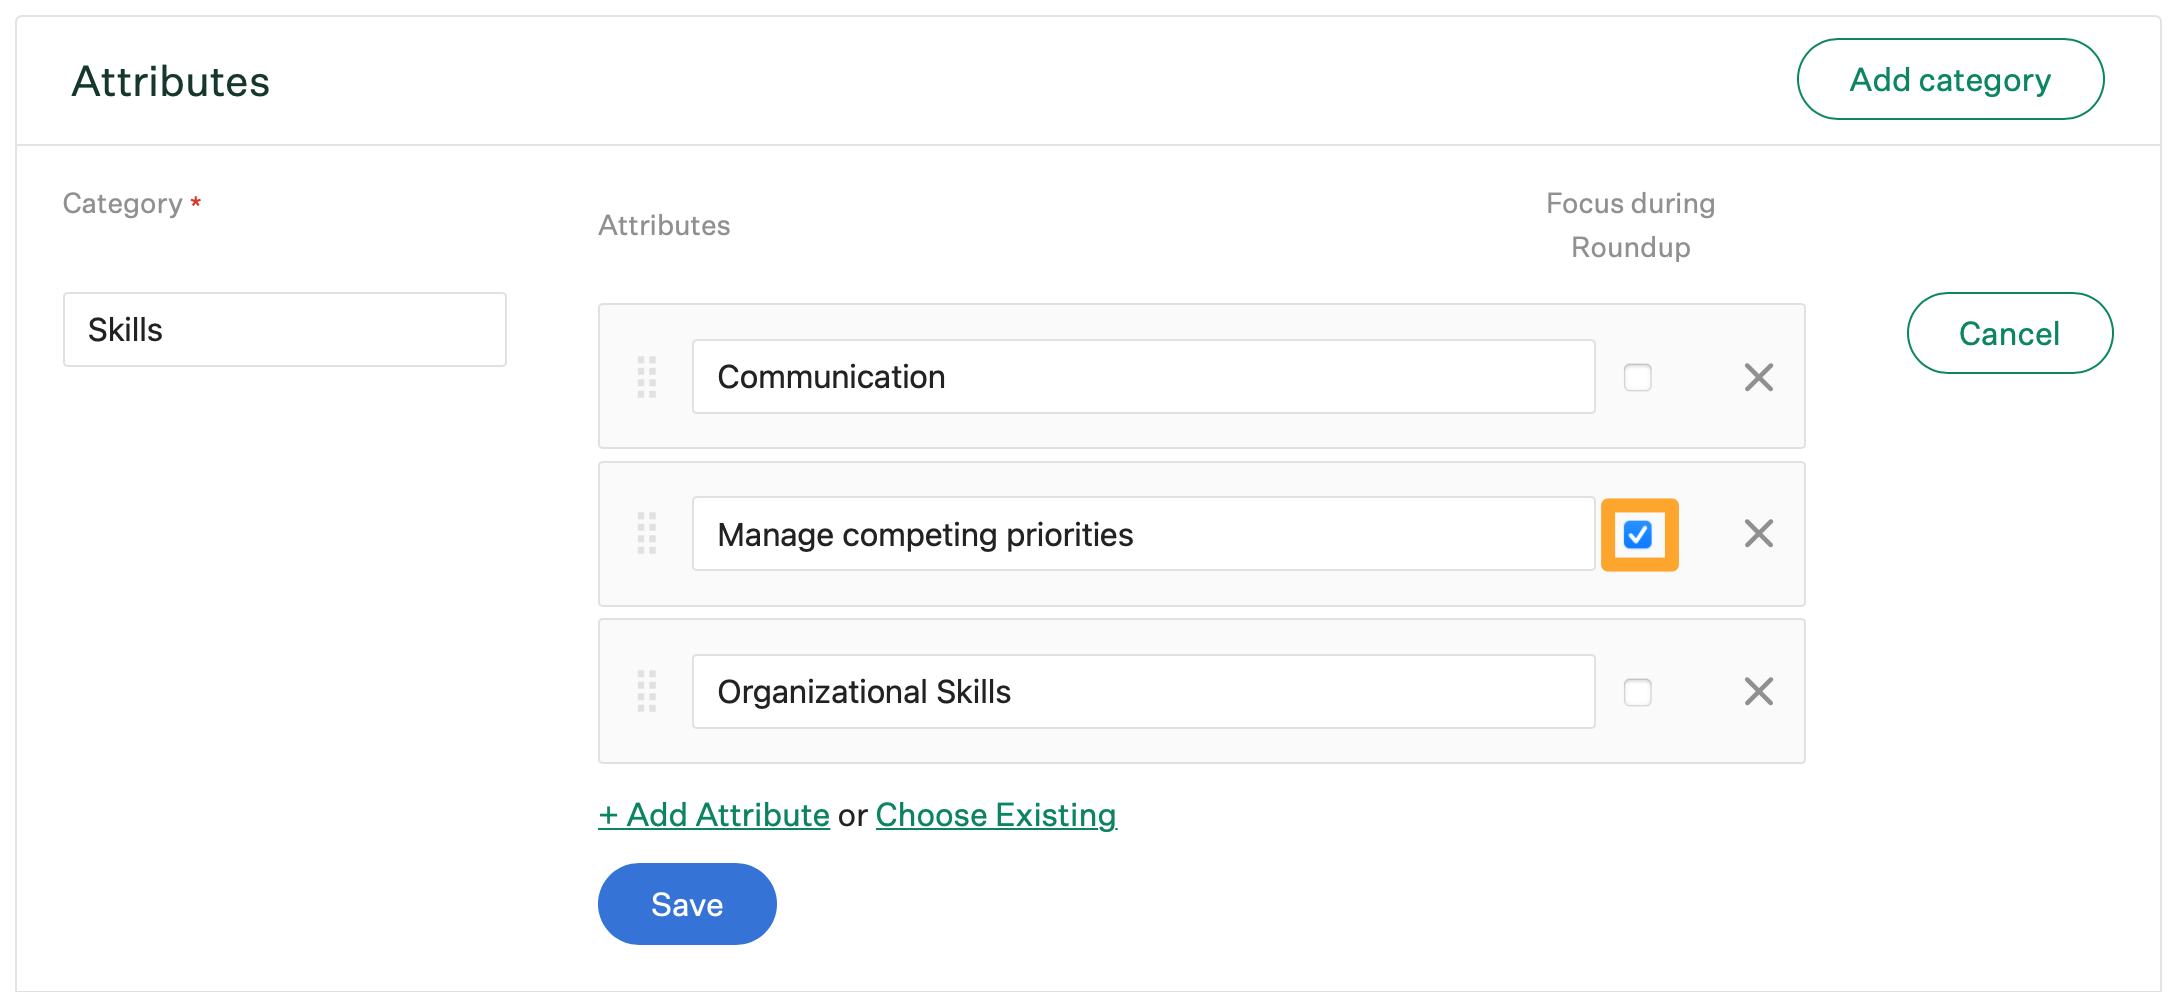Uncheck Focus for Manage competing priorities
This screenshot has width=2174, height=992.
click(1637, 535)
